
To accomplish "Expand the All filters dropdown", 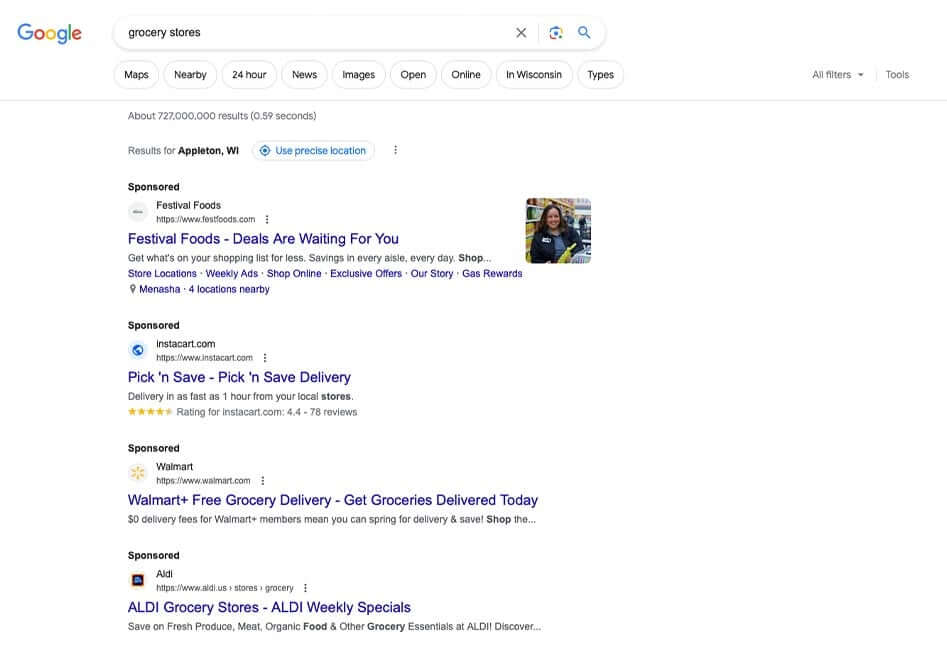I will click(x=837, y=75).
